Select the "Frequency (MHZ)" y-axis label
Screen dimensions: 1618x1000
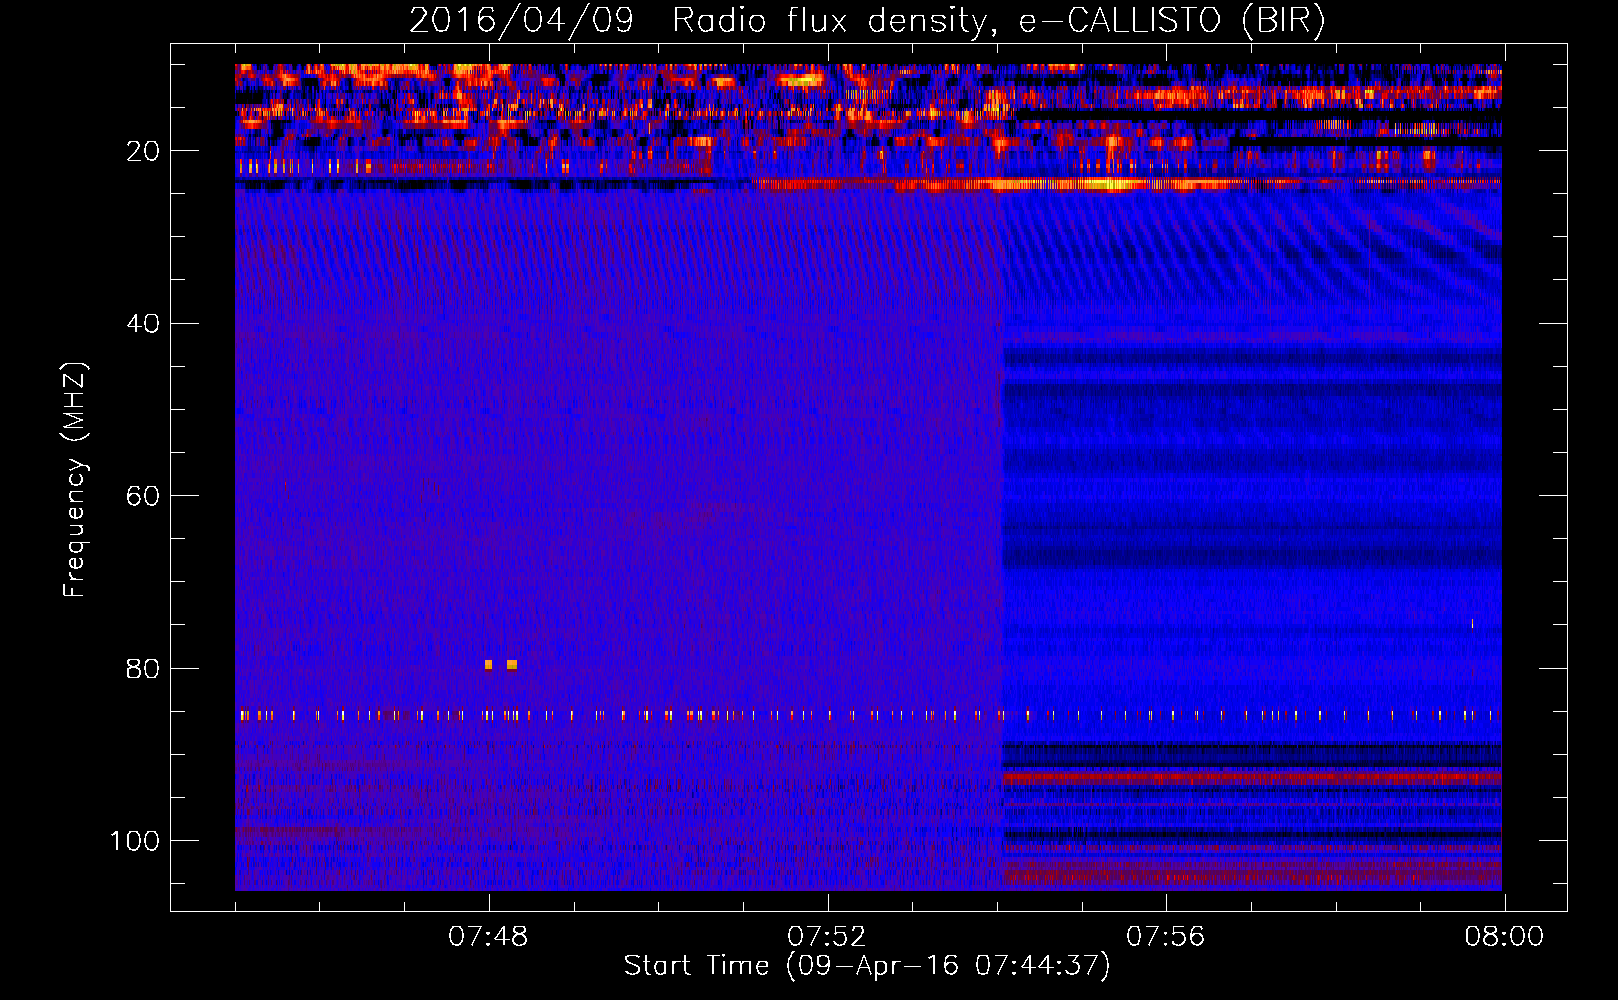coord(75,479)
